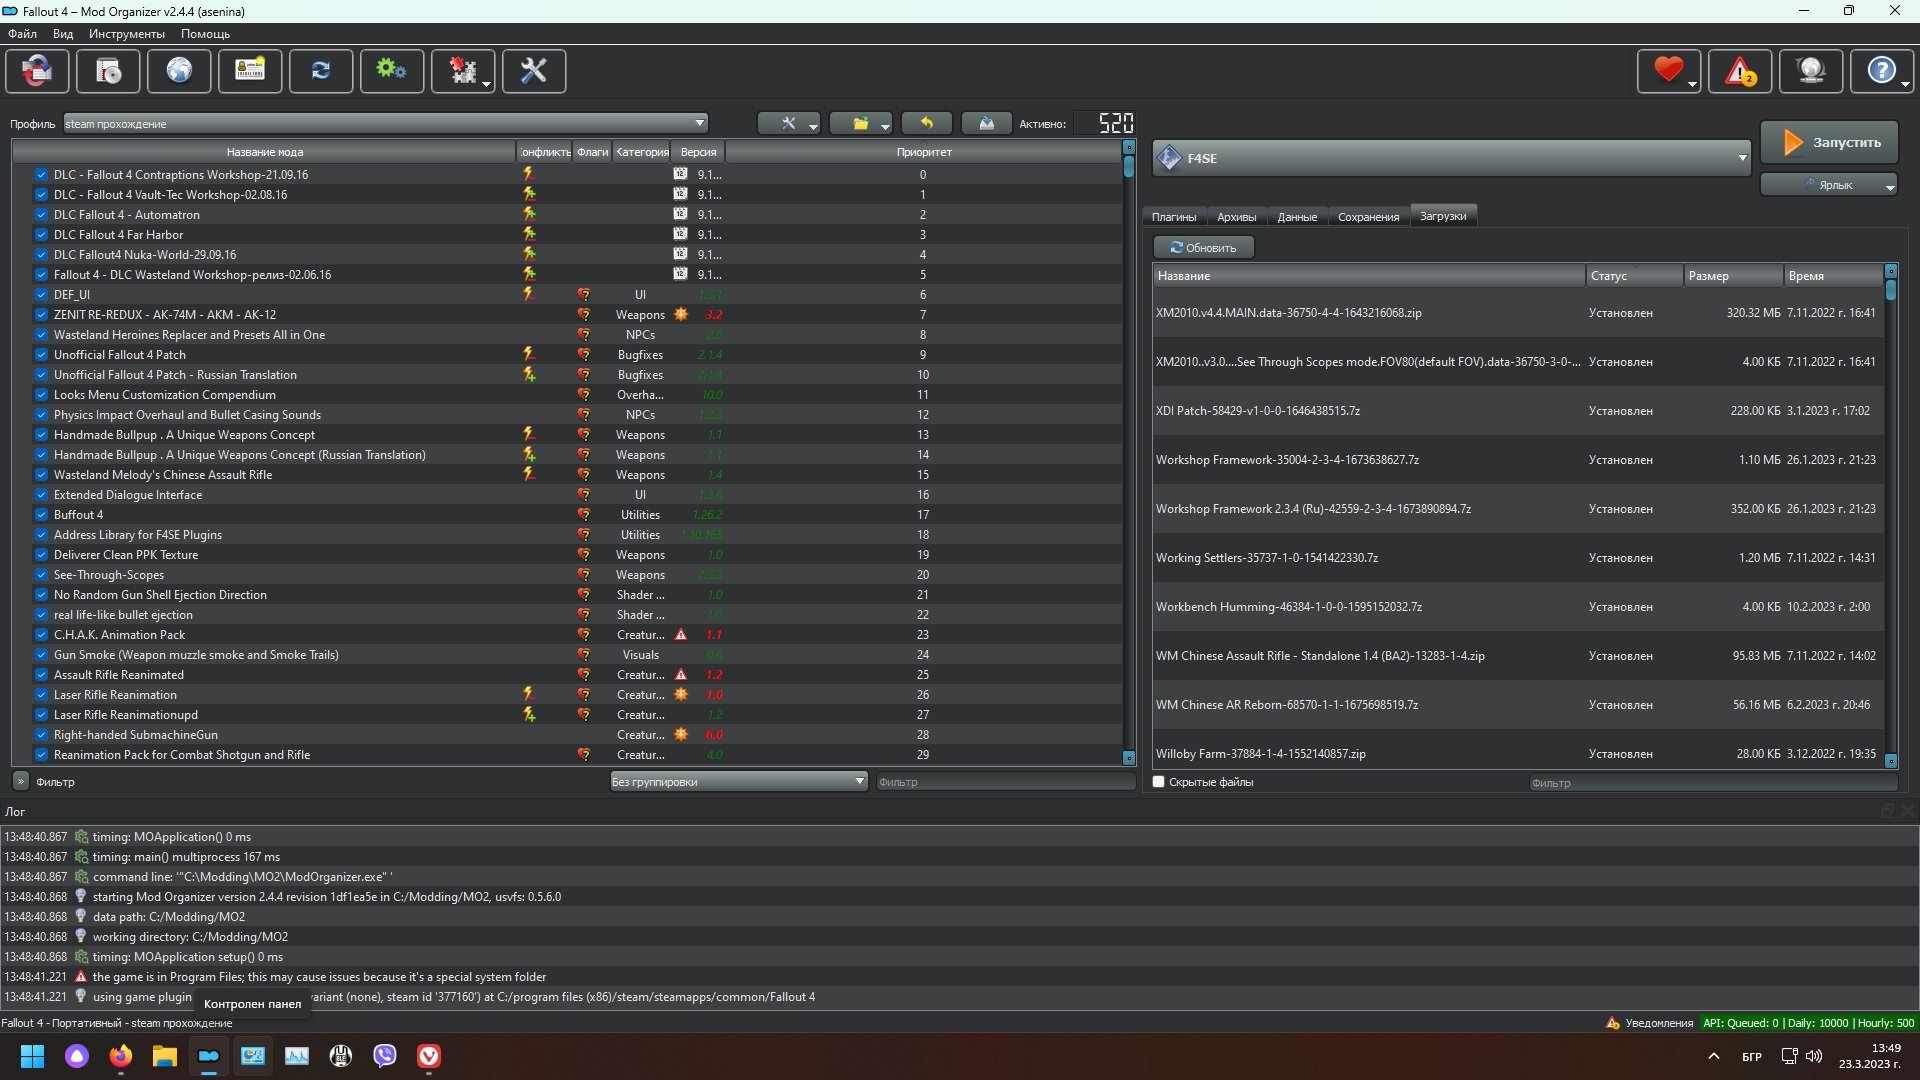Screen dimensions: 1920x1080
Task: Open Firefox from the Windows taskbar
Action: tap(121, 1056)
